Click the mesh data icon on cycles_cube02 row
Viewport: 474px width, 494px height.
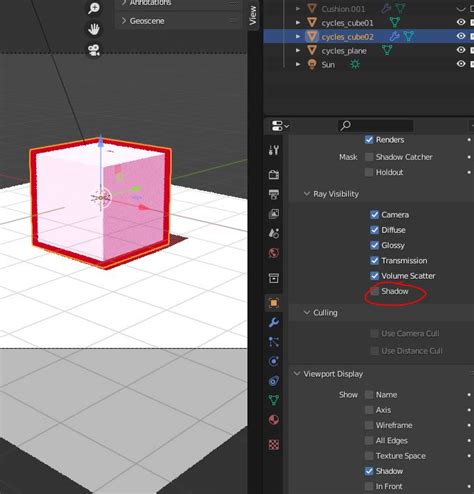(x=408, y=36)
